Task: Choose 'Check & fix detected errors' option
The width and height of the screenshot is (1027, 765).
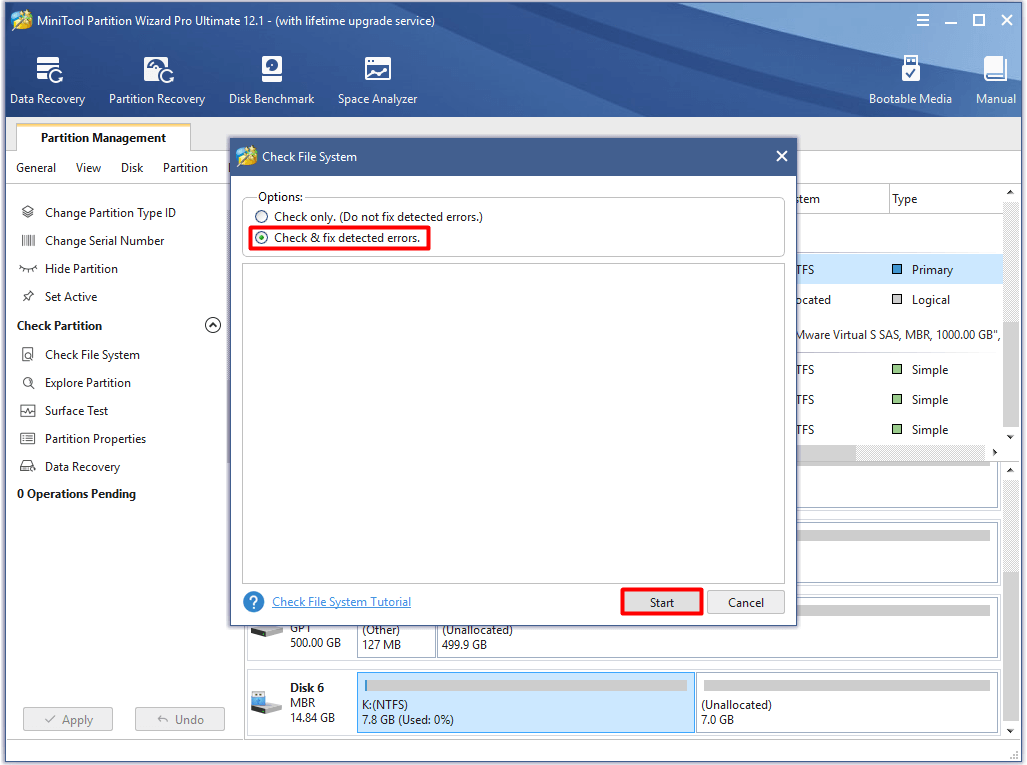Action: (262, 238)
